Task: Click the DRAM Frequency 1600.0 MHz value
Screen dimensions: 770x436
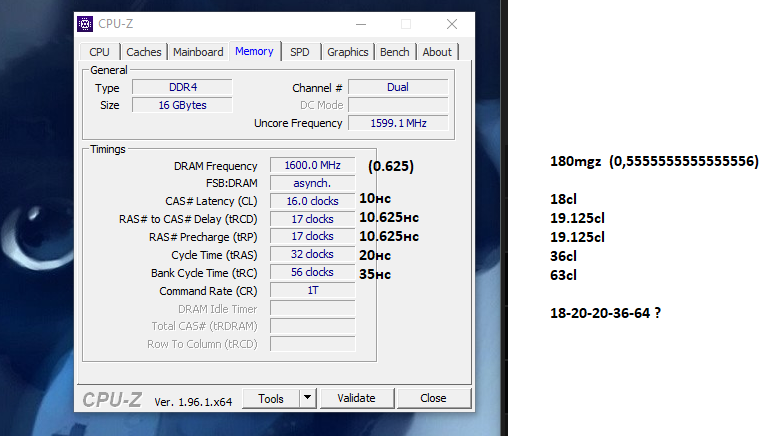Action: click(312, 165)
